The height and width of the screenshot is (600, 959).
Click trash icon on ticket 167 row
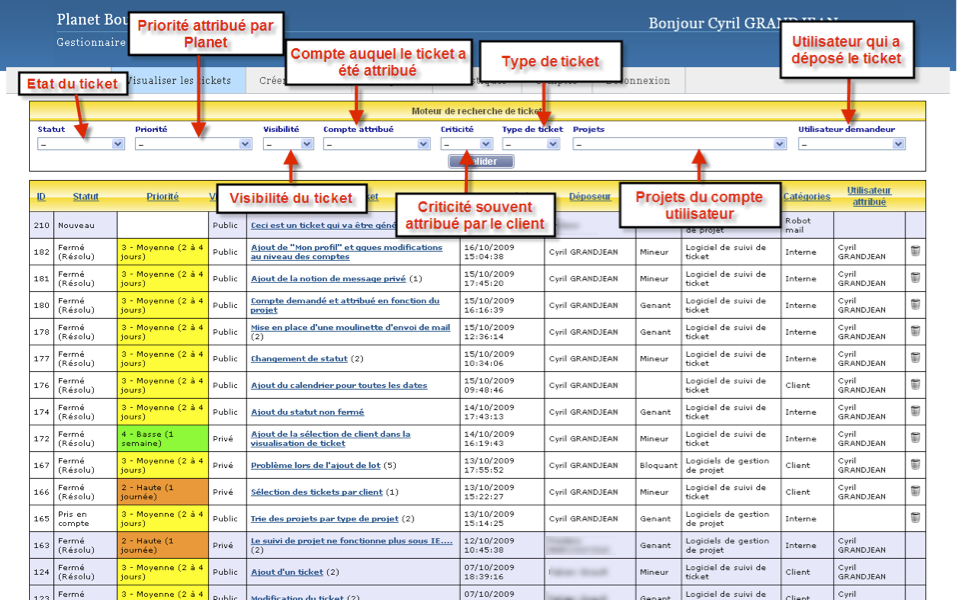coord(915,464)
